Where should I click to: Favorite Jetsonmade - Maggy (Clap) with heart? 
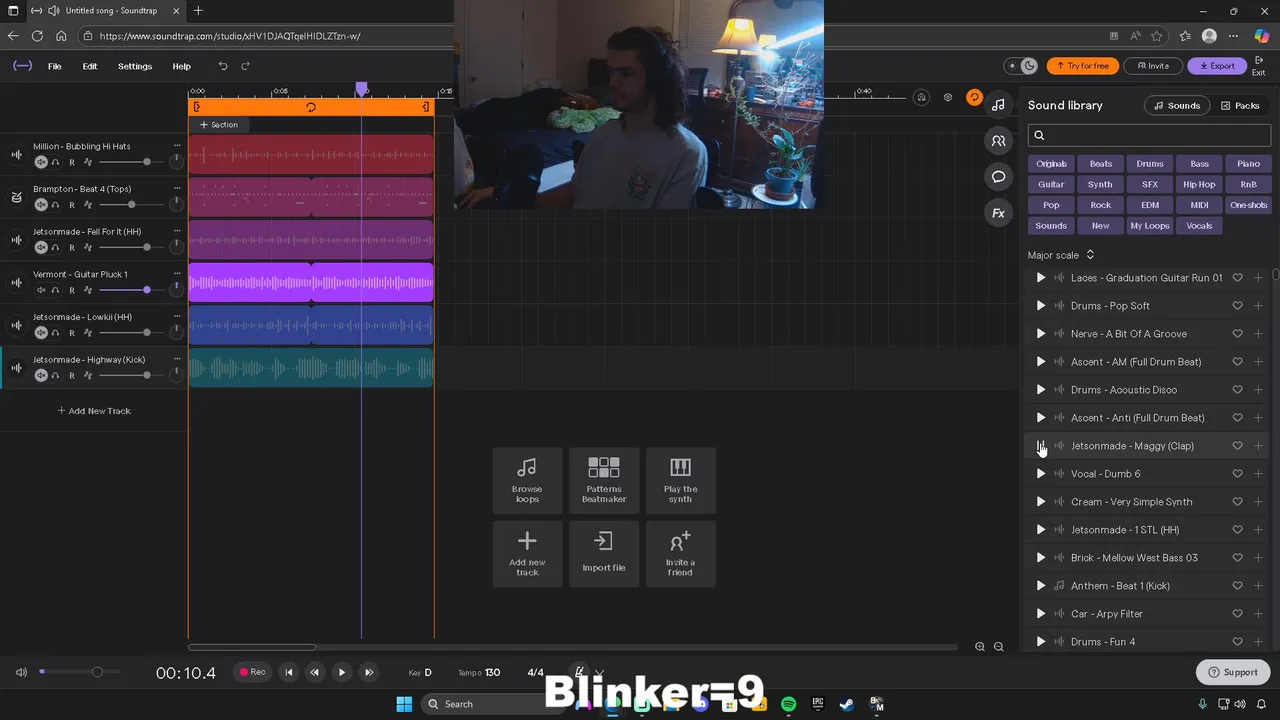coord(1237,446)
